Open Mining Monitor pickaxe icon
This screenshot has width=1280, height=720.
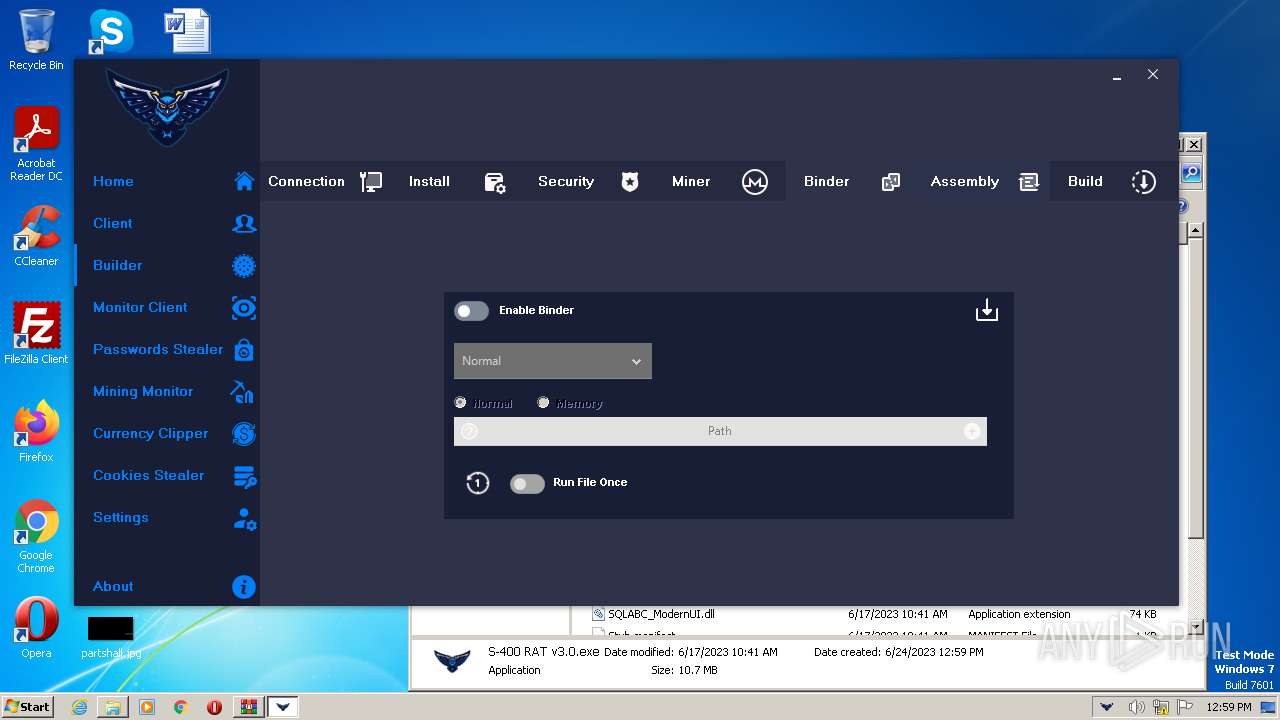(x=242, y=391)
